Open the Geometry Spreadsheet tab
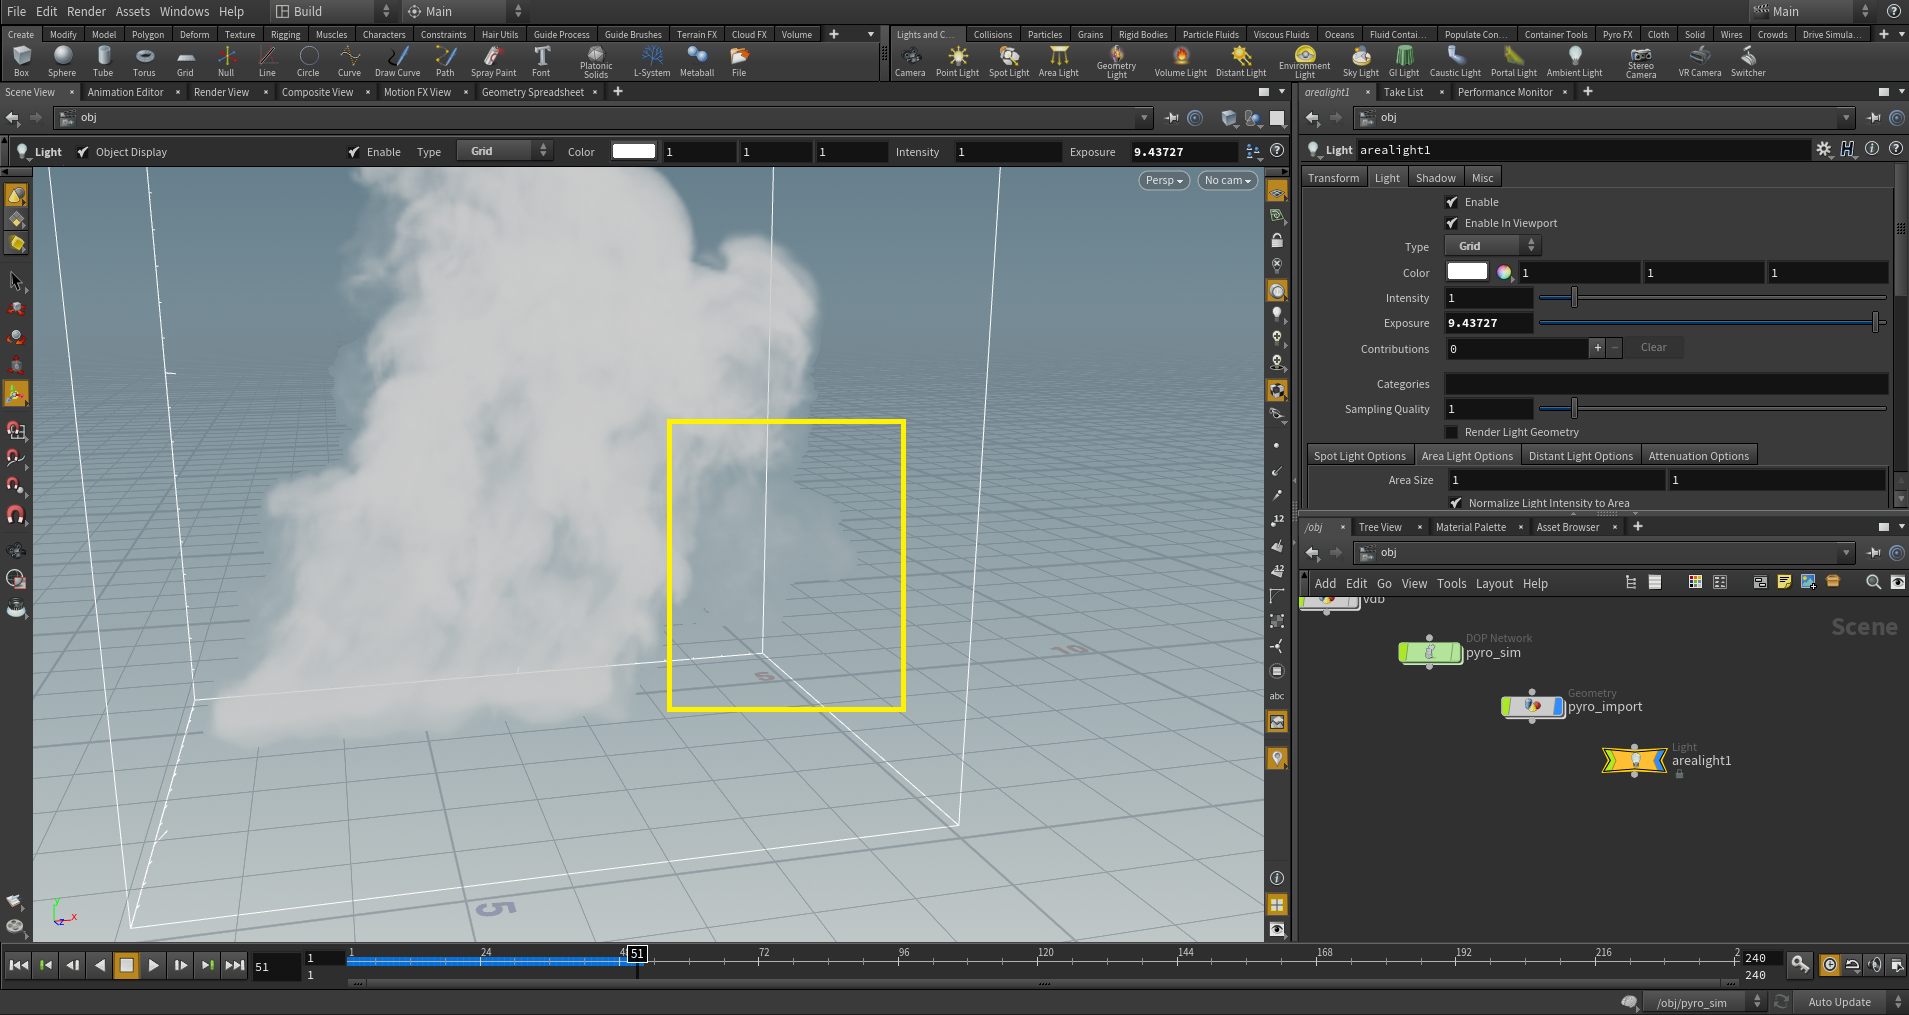The height and width of the screenshot is (1015, 1909). click(532, 92)
